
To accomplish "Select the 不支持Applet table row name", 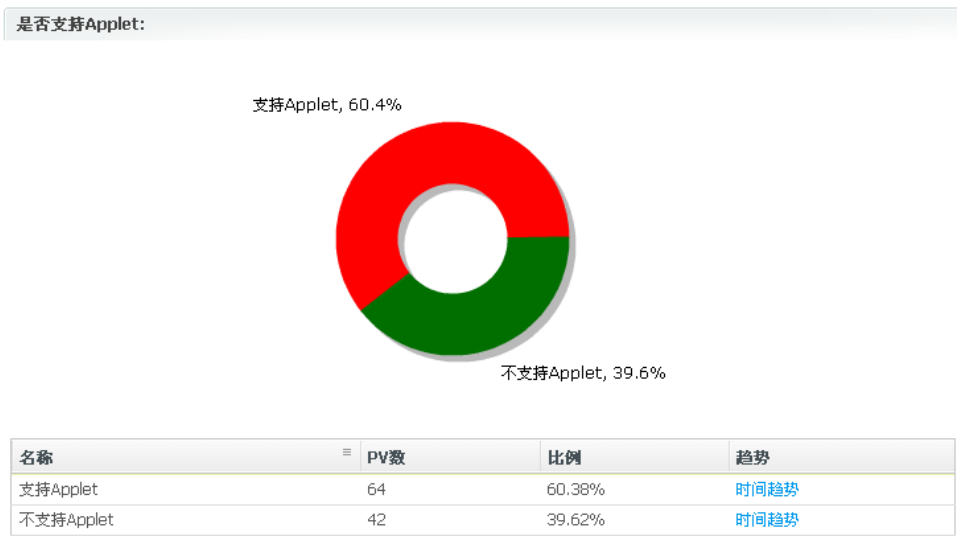I will [67, 520].
